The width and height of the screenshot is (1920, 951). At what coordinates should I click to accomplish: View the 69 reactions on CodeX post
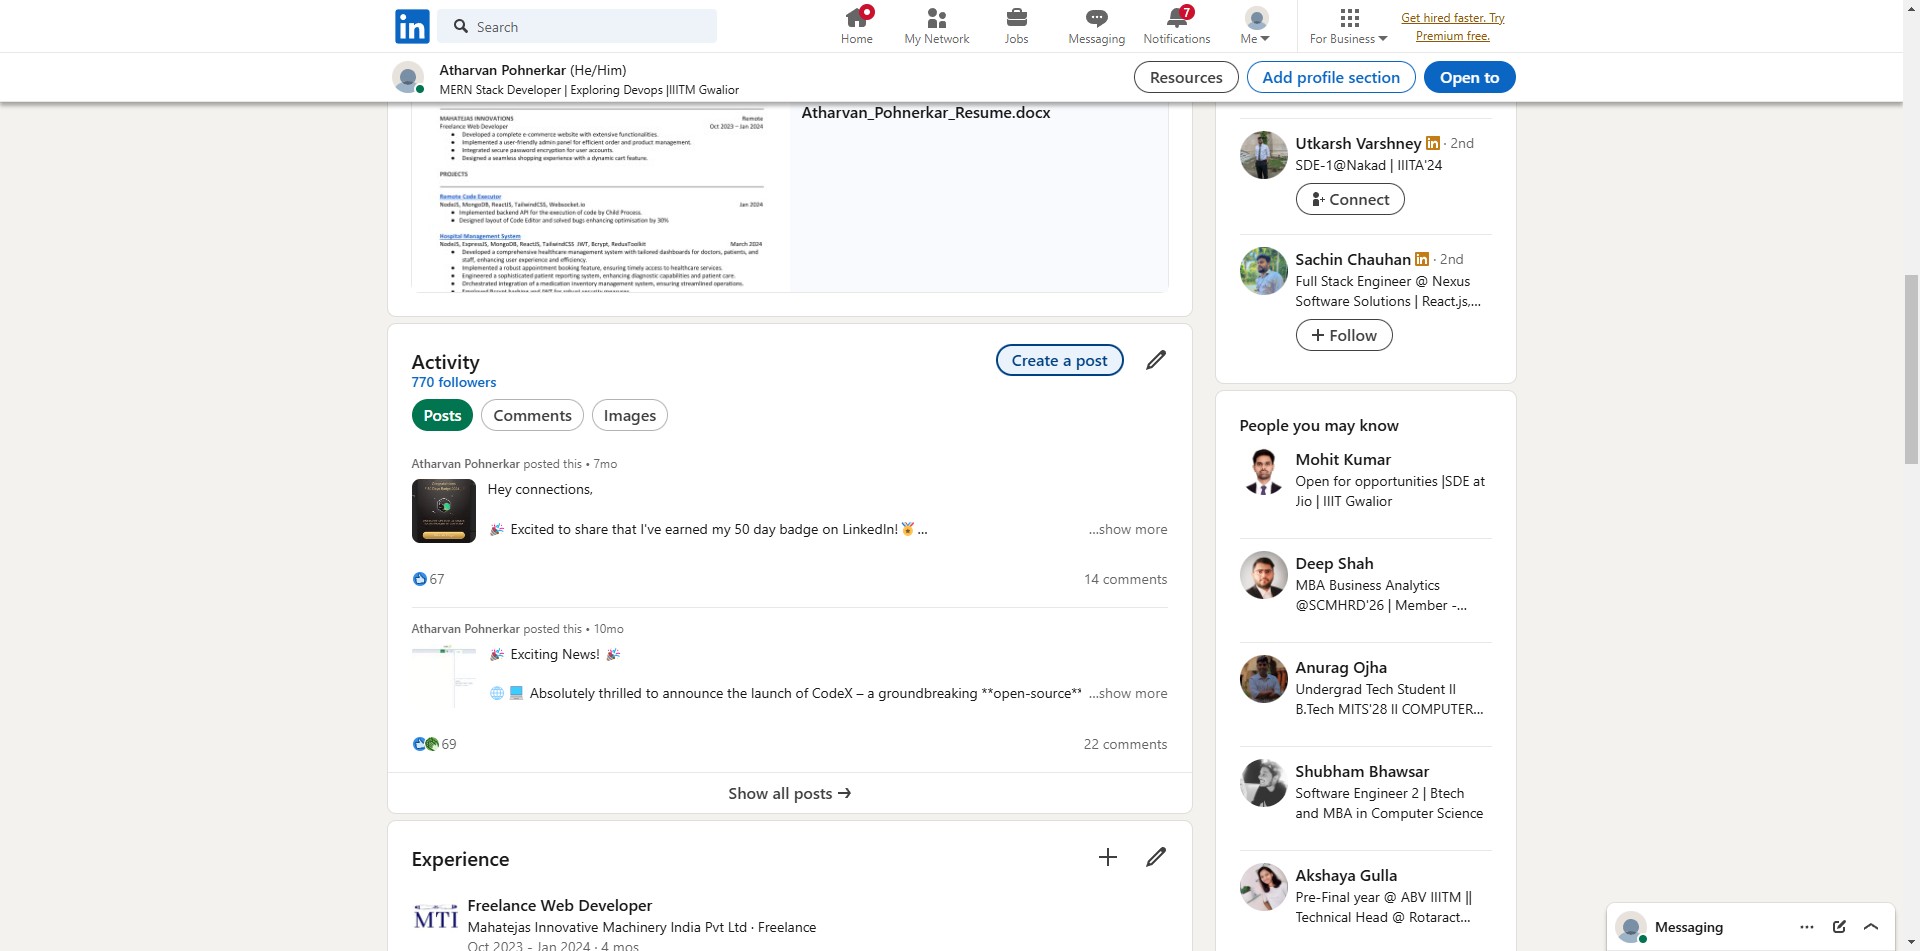tap(434, 744)
